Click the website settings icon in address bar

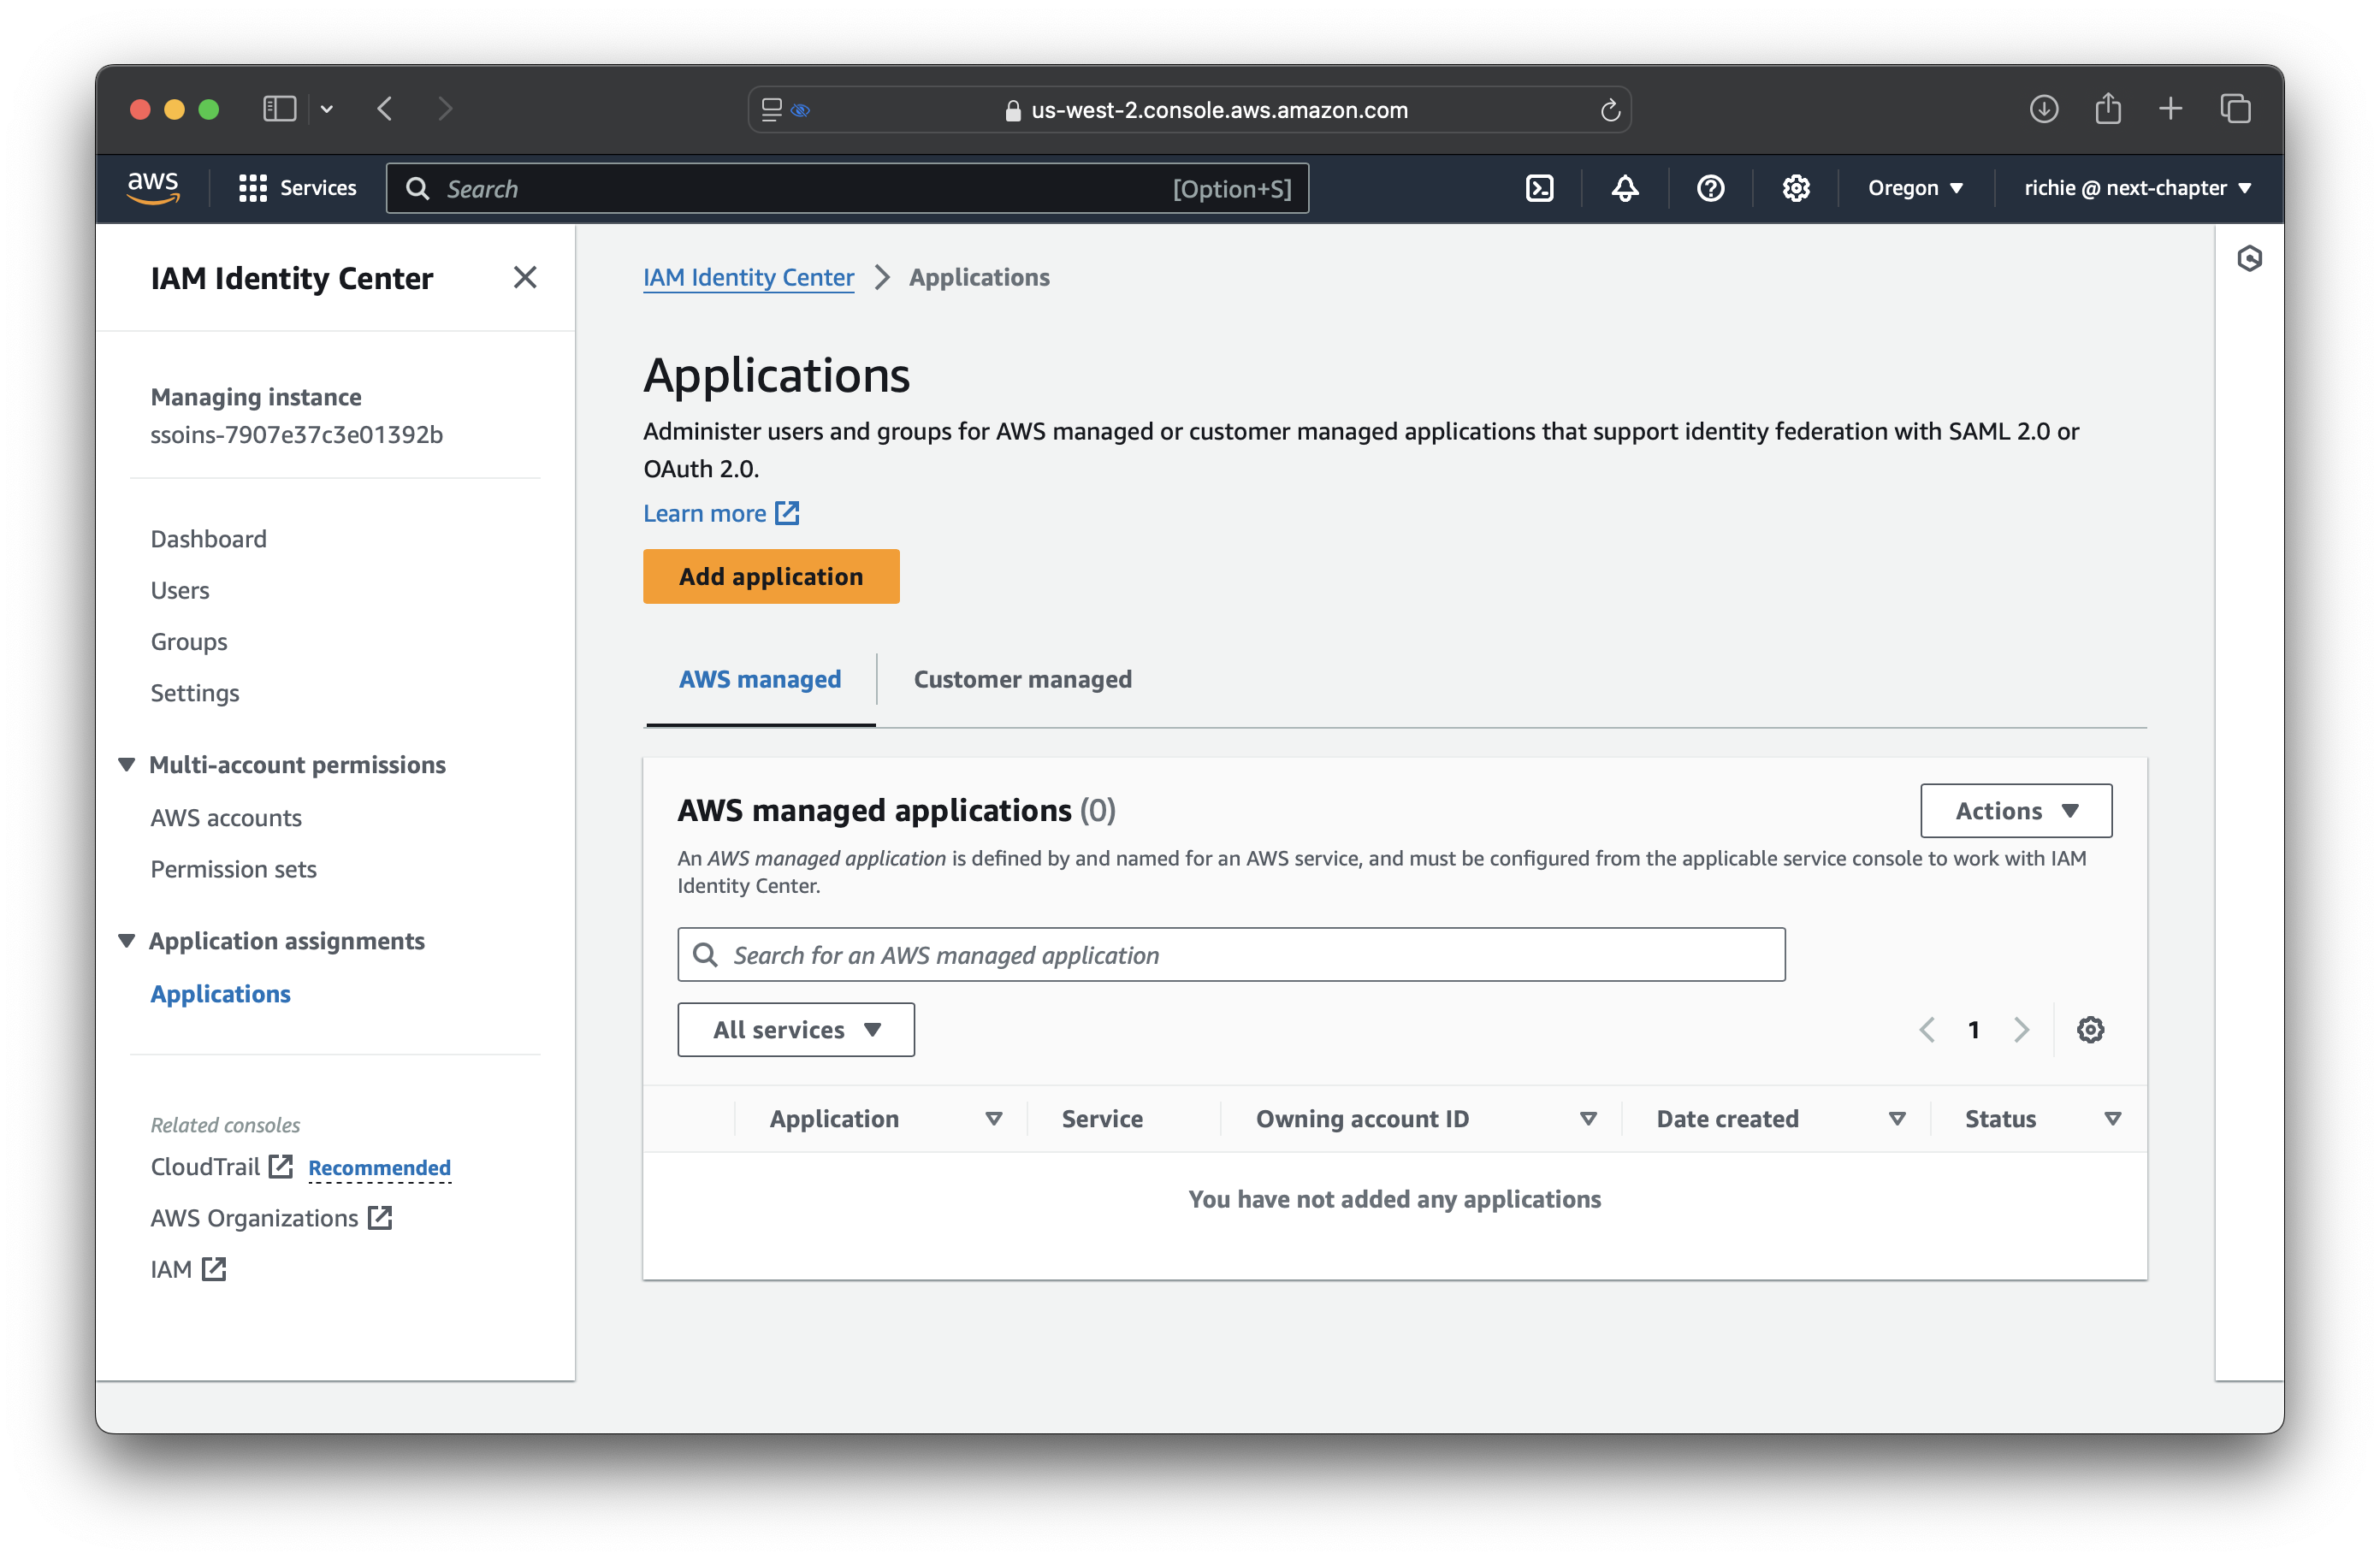click(x=771, y=110)
